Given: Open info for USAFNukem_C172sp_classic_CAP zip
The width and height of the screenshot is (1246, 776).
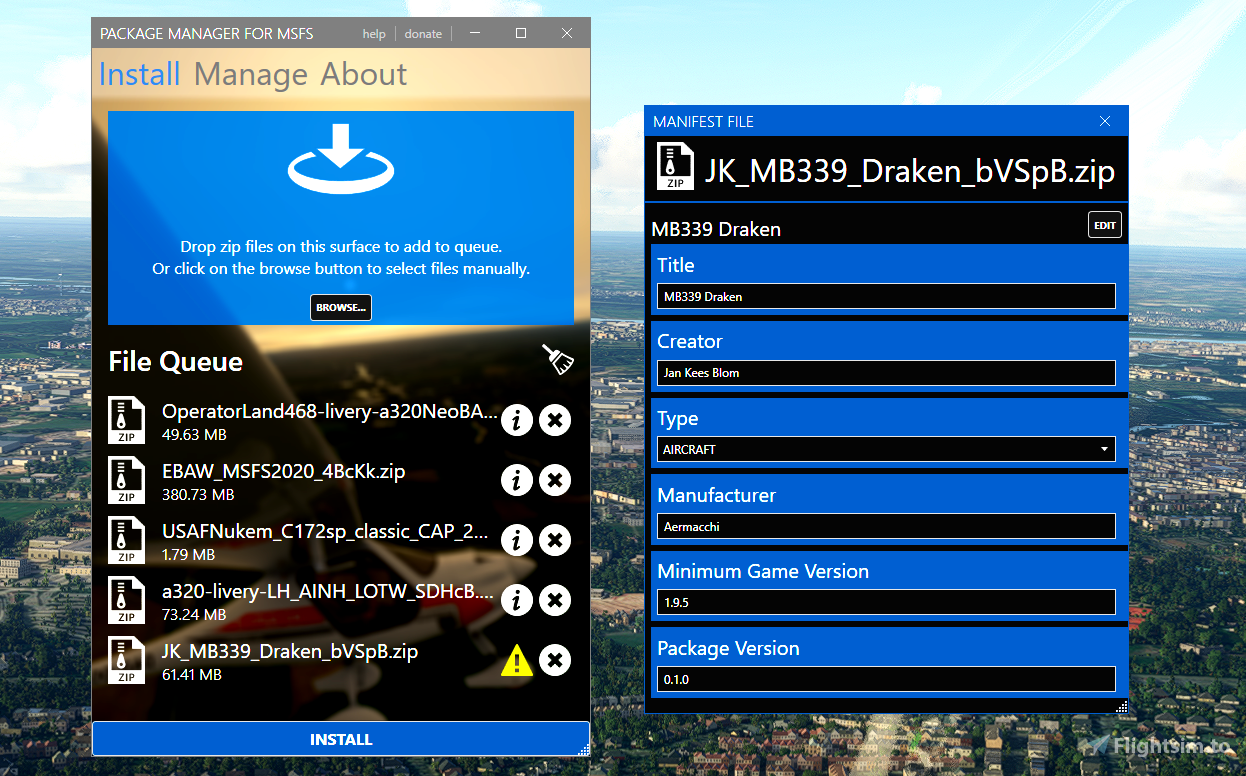Looking at the screenshot, I should 516,540.
